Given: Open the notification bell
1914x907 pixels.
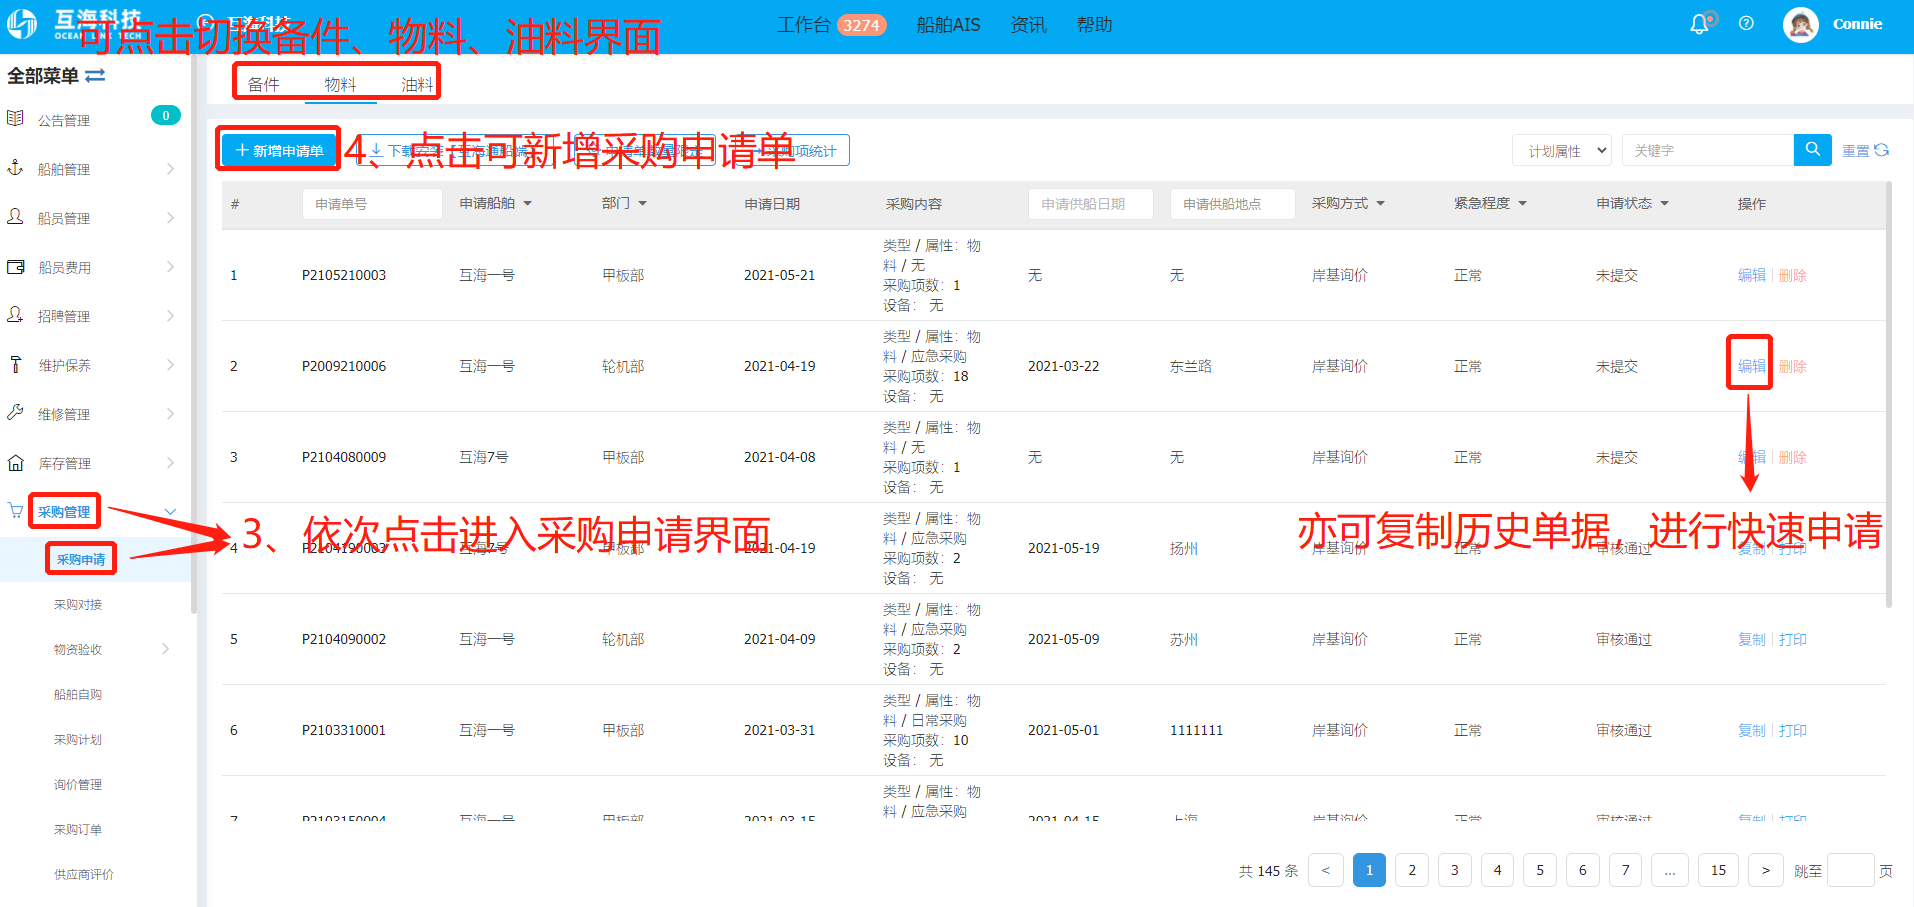Looking at the screenshot, I should tap(1700, 24).
